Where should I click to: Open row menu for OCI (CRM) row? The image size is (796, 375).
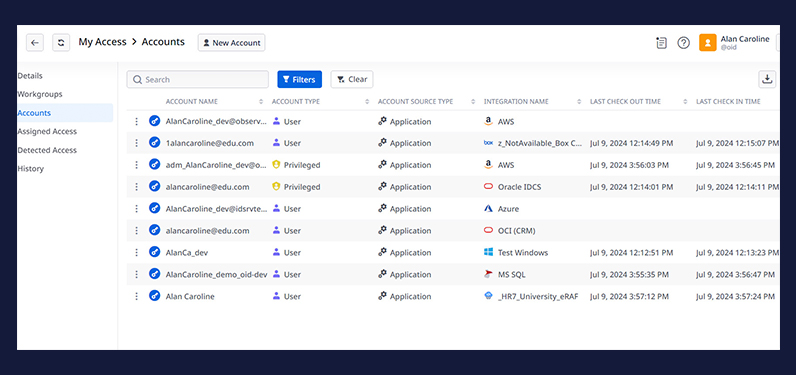click(136, 230)
